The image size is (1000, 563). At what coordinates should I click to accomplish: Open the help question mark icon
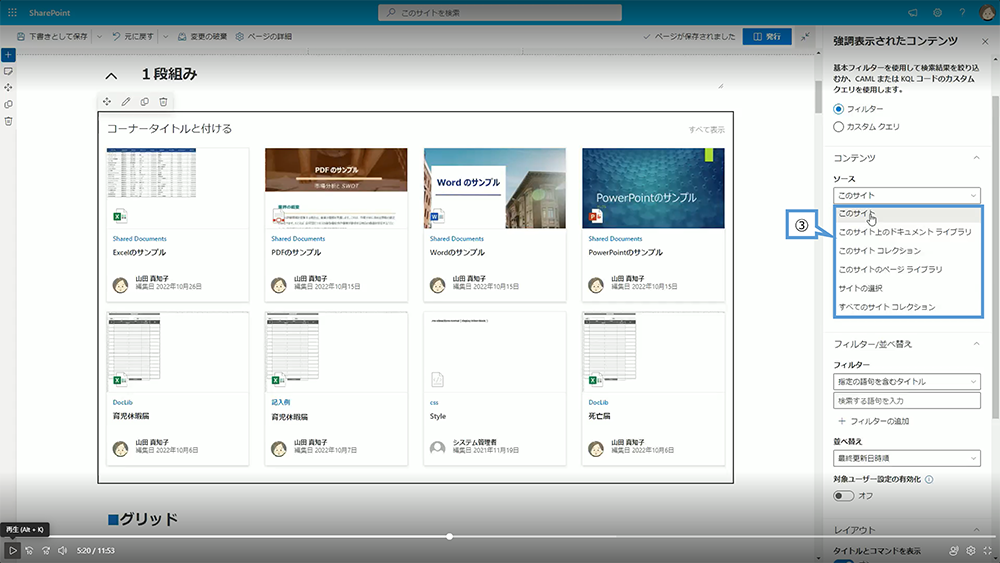(962, 12)
